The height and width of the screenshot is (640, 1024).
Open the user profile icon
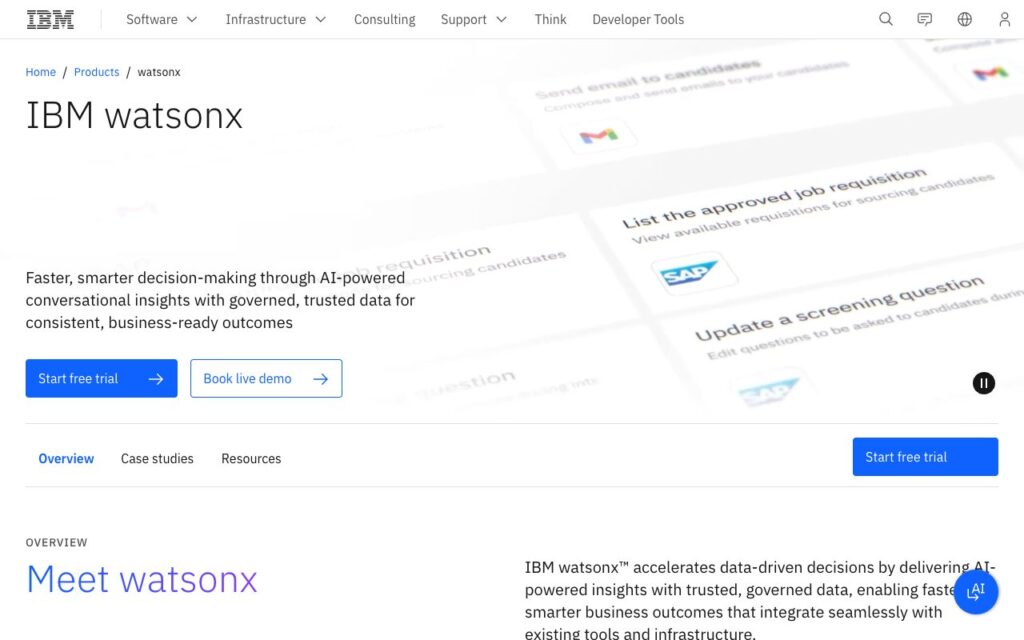click(x=1004, y=19)
